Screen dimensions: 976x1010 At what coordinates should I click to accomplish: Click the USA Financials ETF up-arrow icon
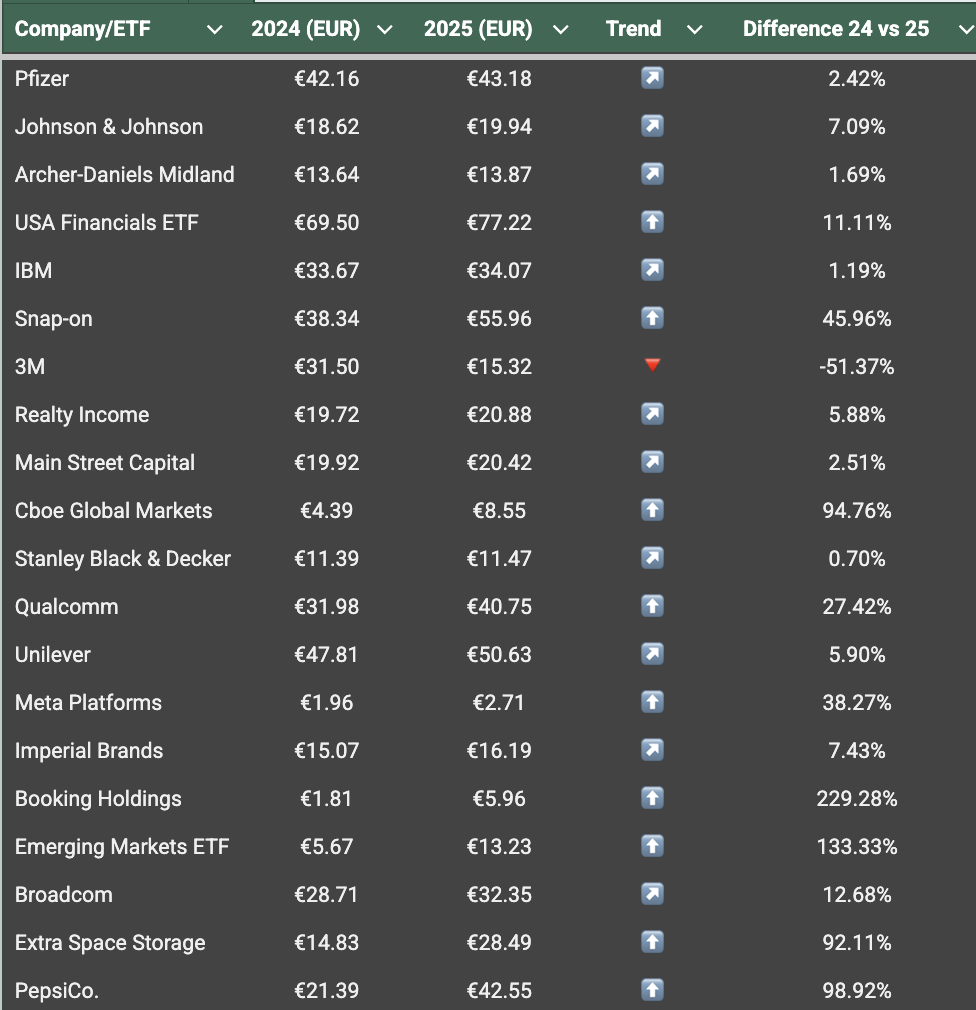tap(652, 222)
